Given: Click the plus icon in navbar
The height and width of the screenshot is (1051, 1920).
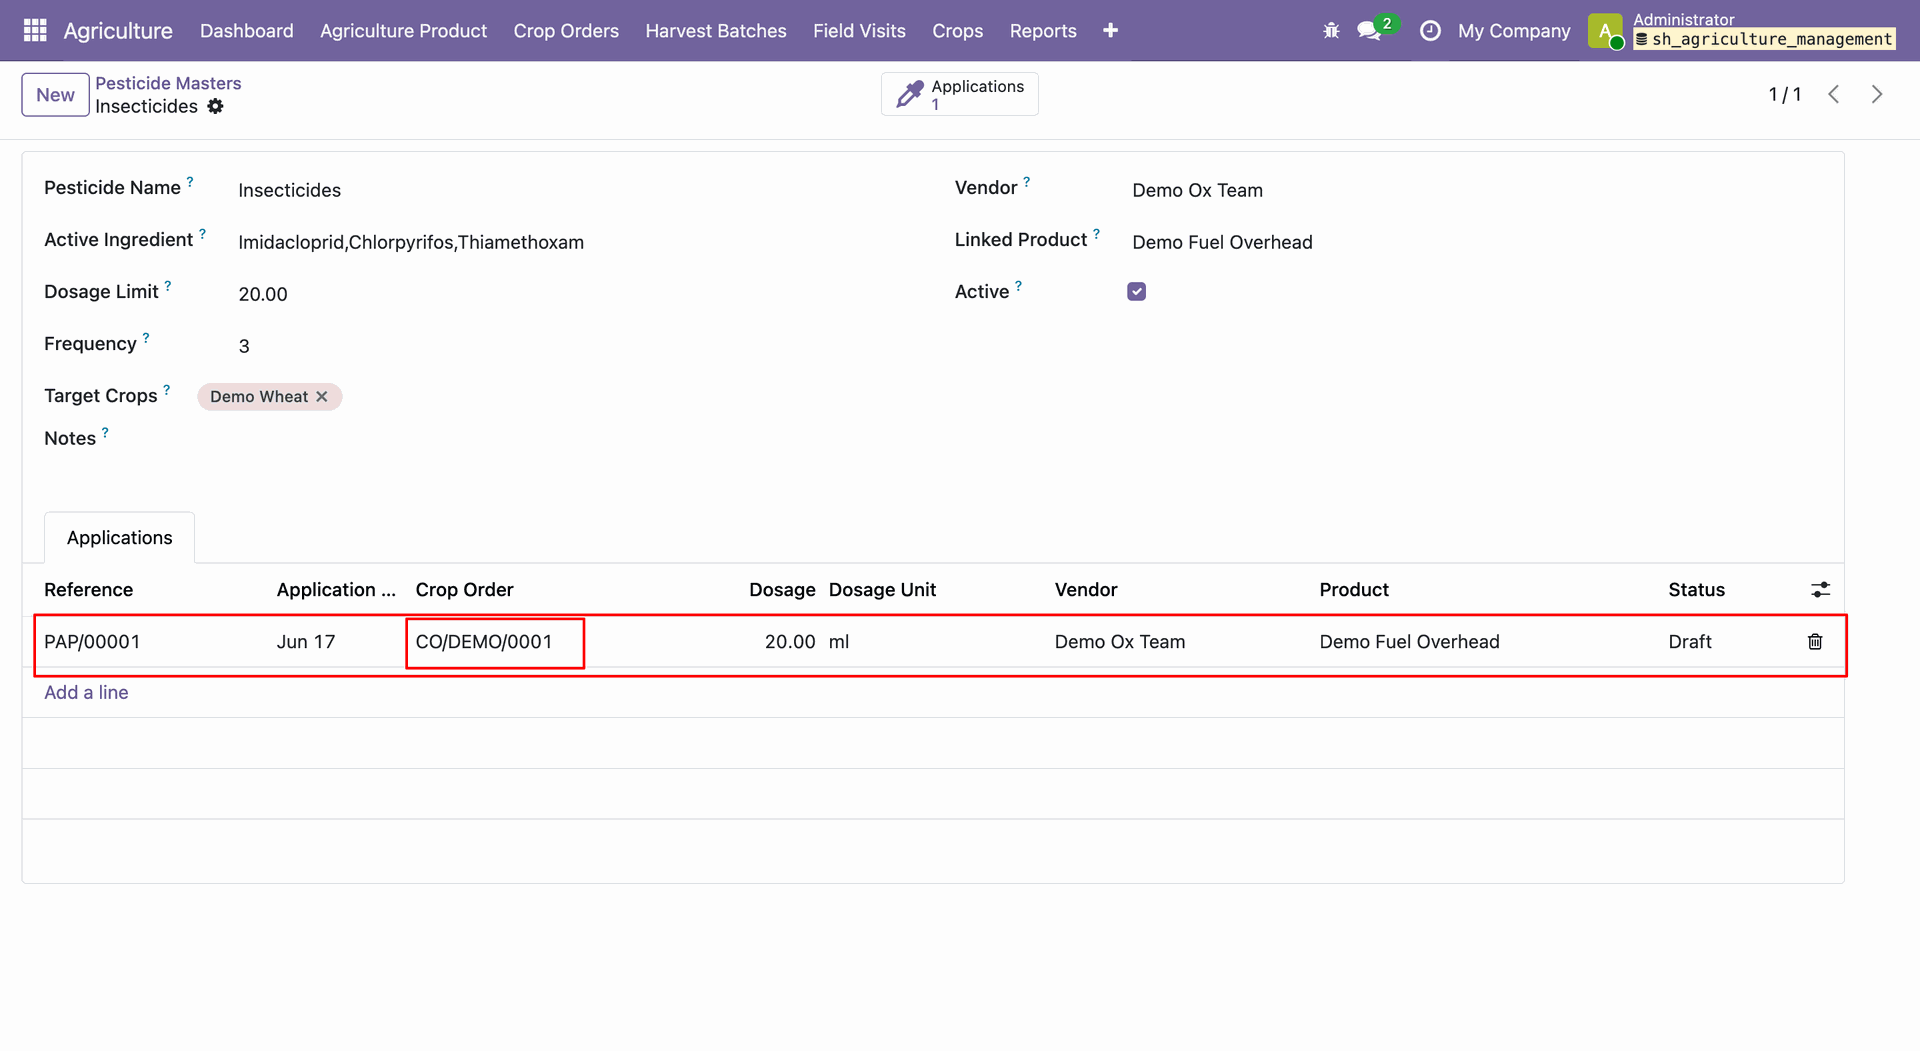Looking at the screenshot, I should [x=1110, y=31].
